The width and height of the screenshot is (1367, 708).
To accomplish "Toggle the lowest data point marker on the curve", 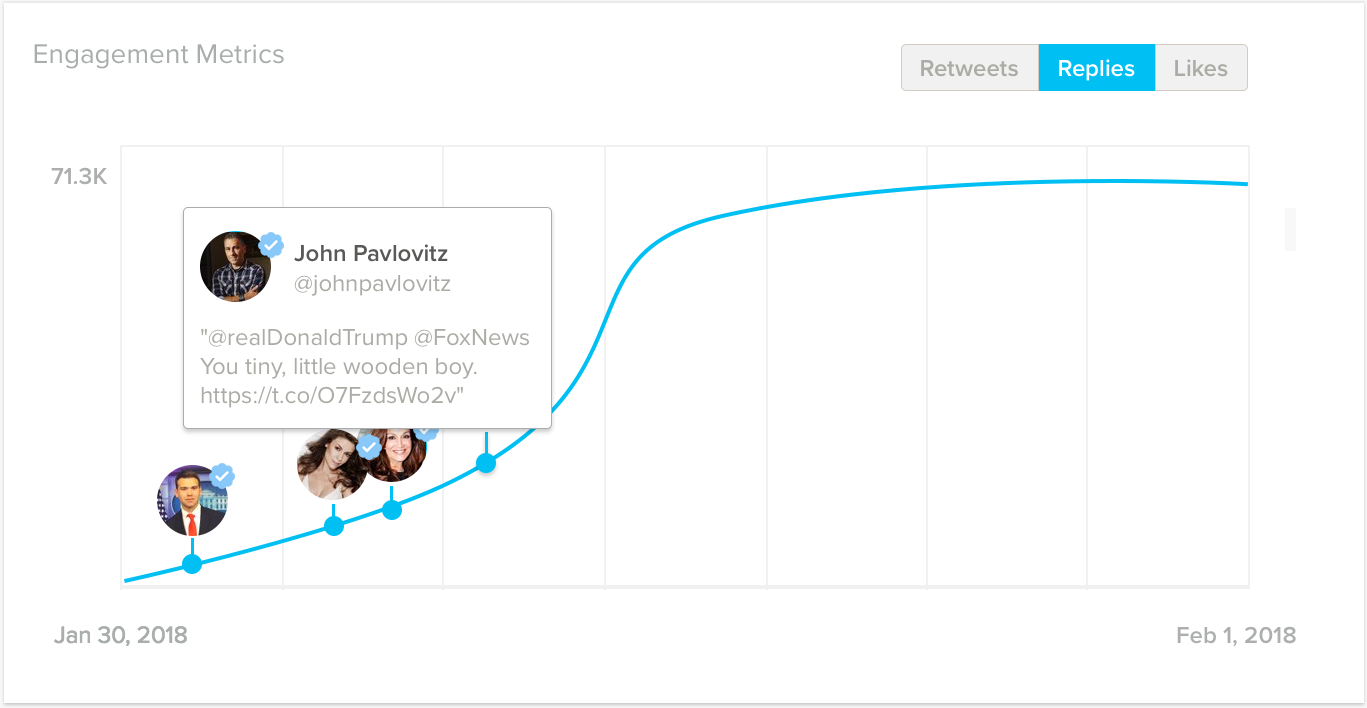I will pyautogui.click(x=191, y=564).
